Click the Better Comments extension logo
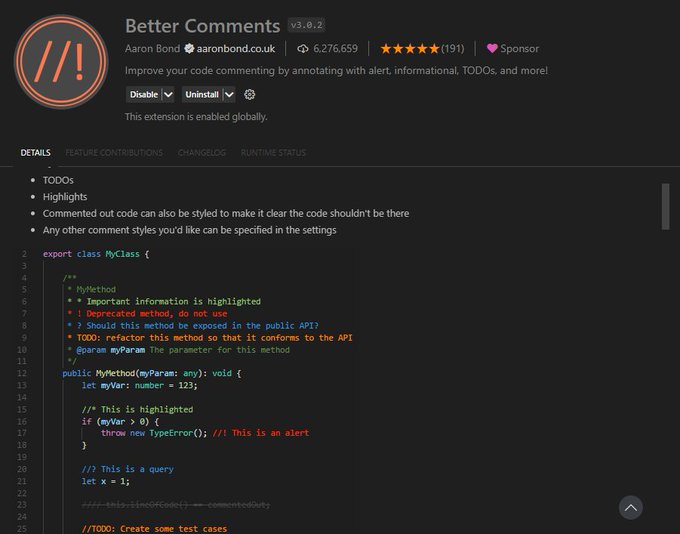 [61, 61]
